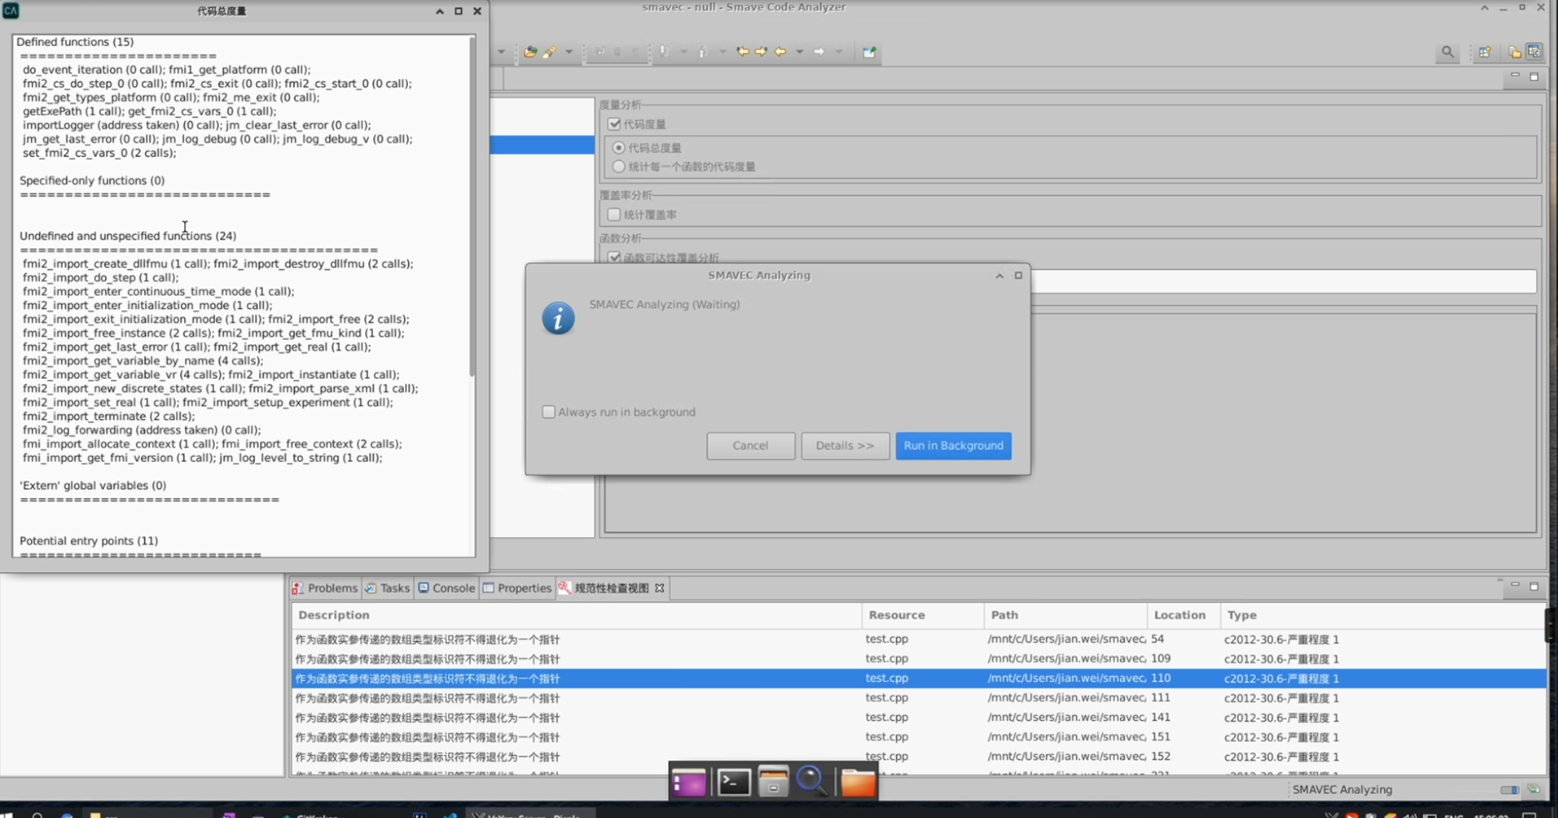Click the external editor toolbar icon
Screen dimensions: 1558x818
pyautogui.click(x=869, y=52)
